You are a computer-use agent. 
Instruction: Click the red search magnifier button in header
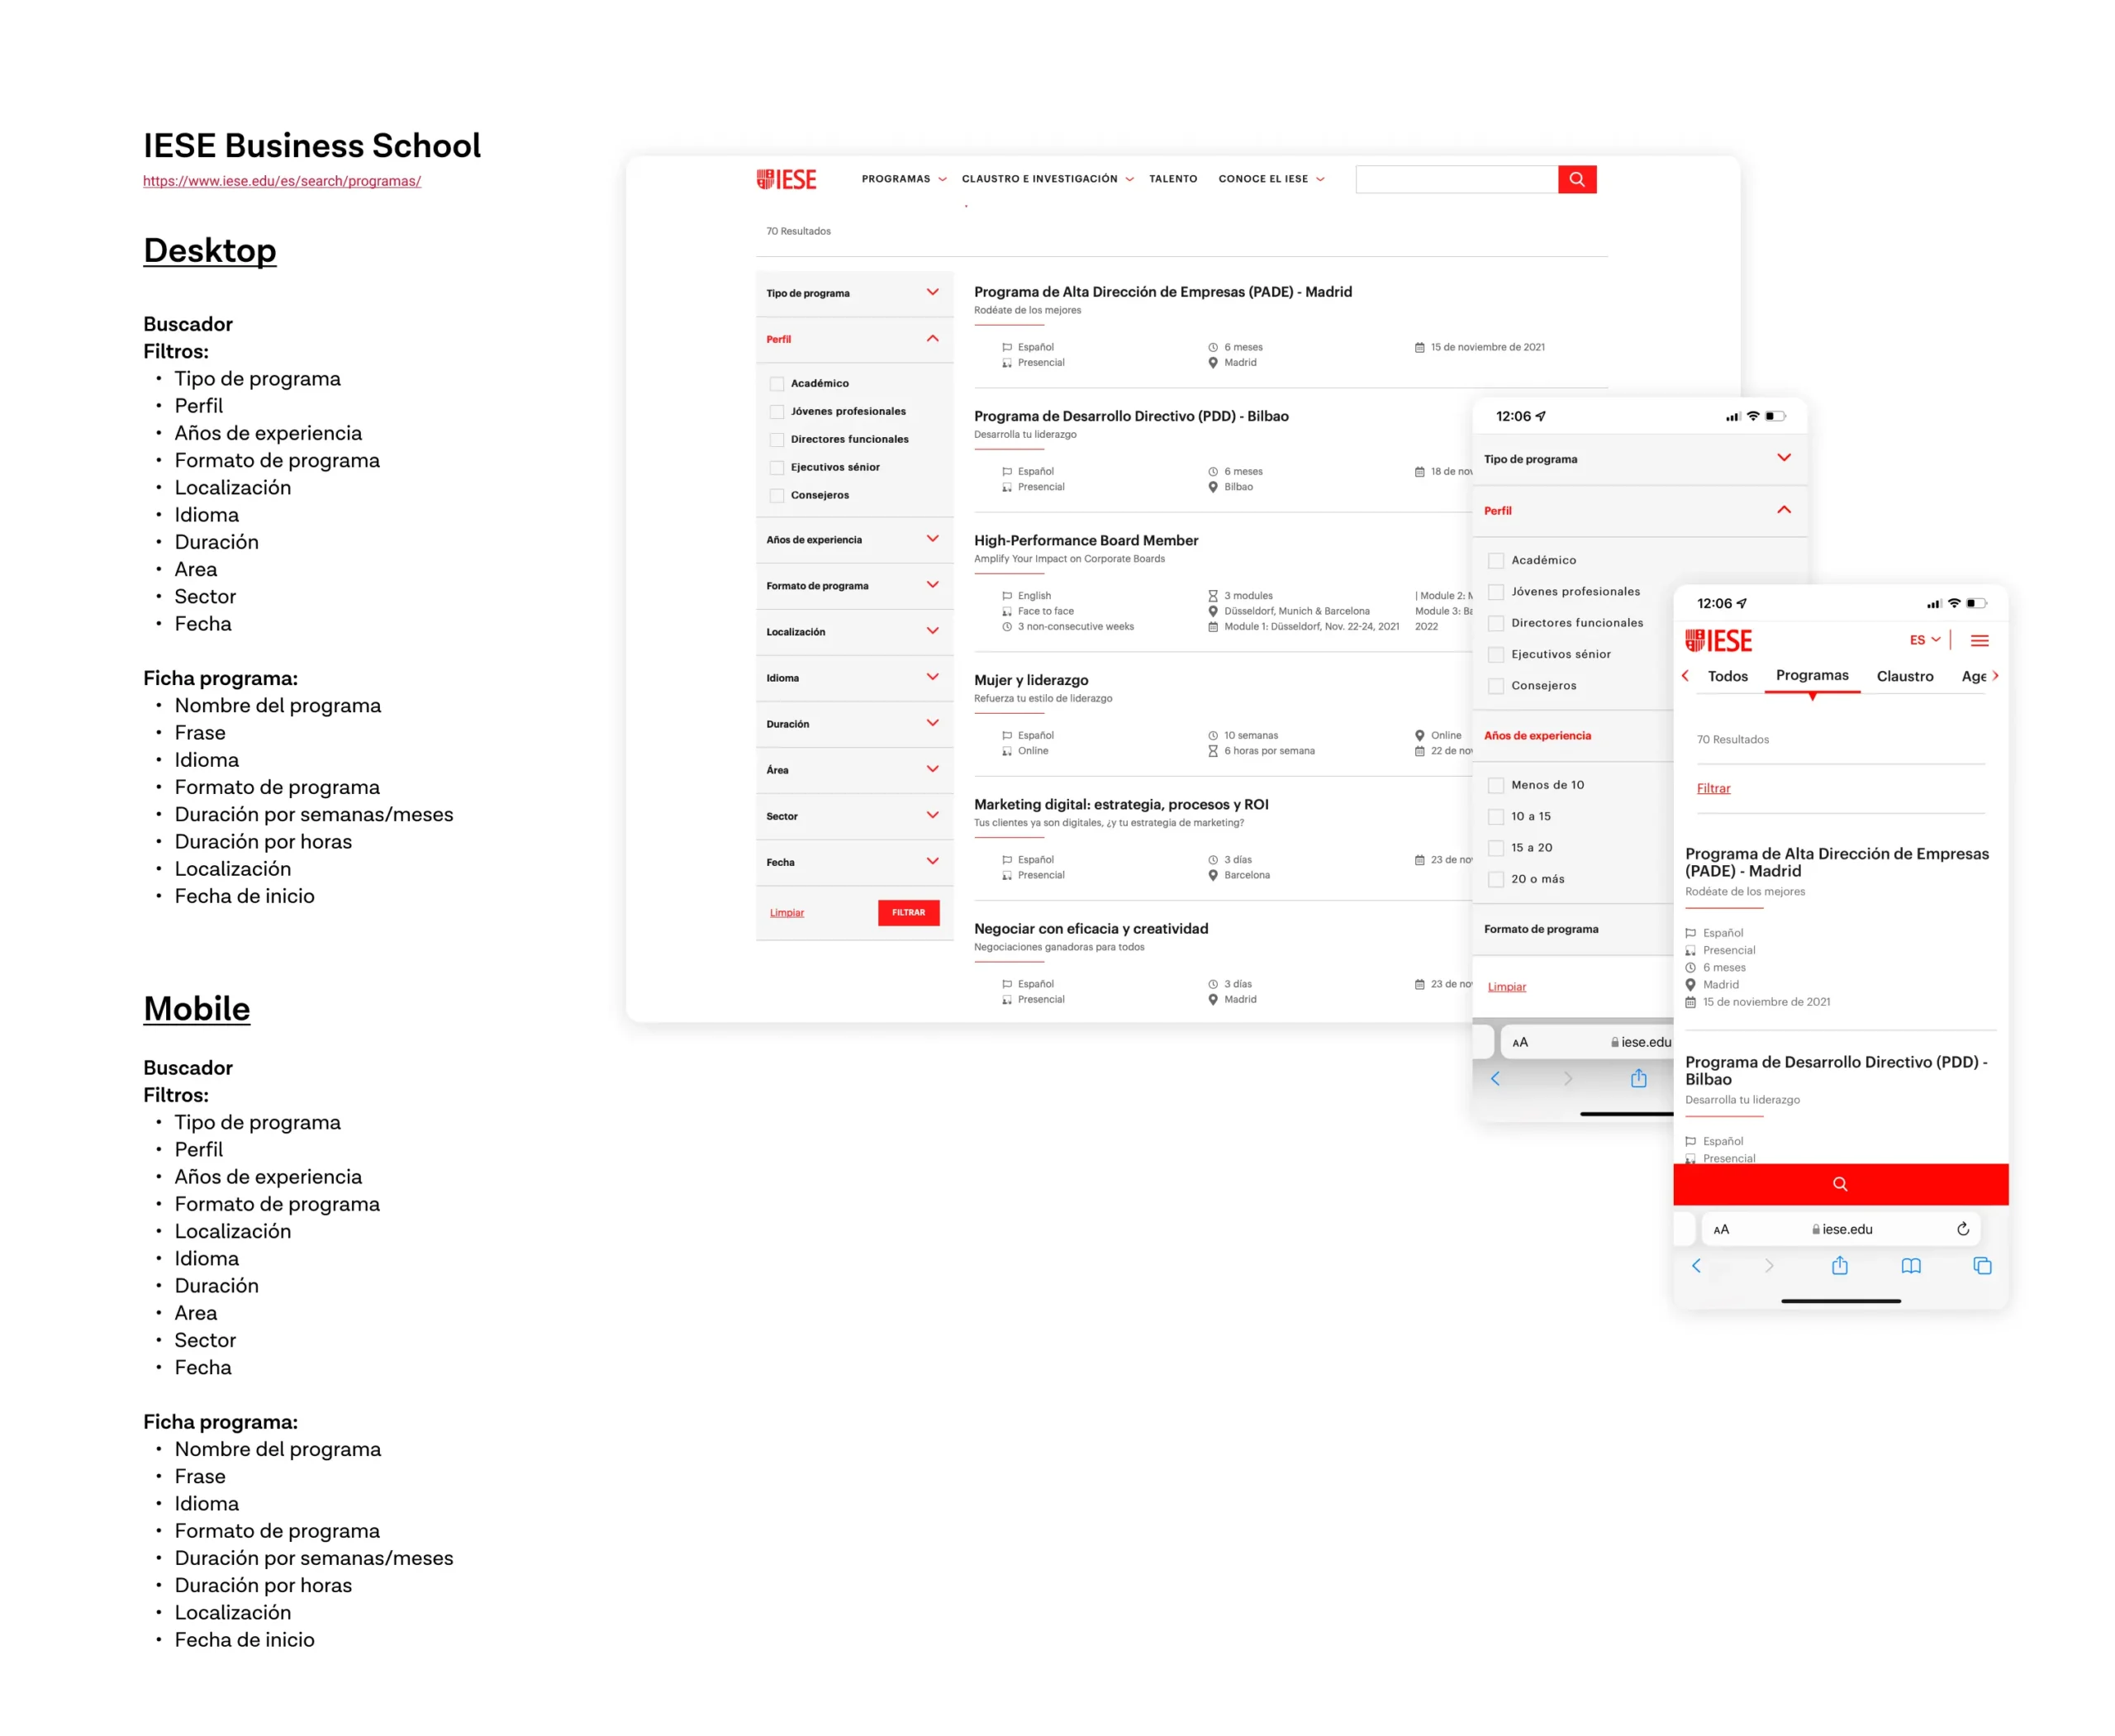point(1576,179)
